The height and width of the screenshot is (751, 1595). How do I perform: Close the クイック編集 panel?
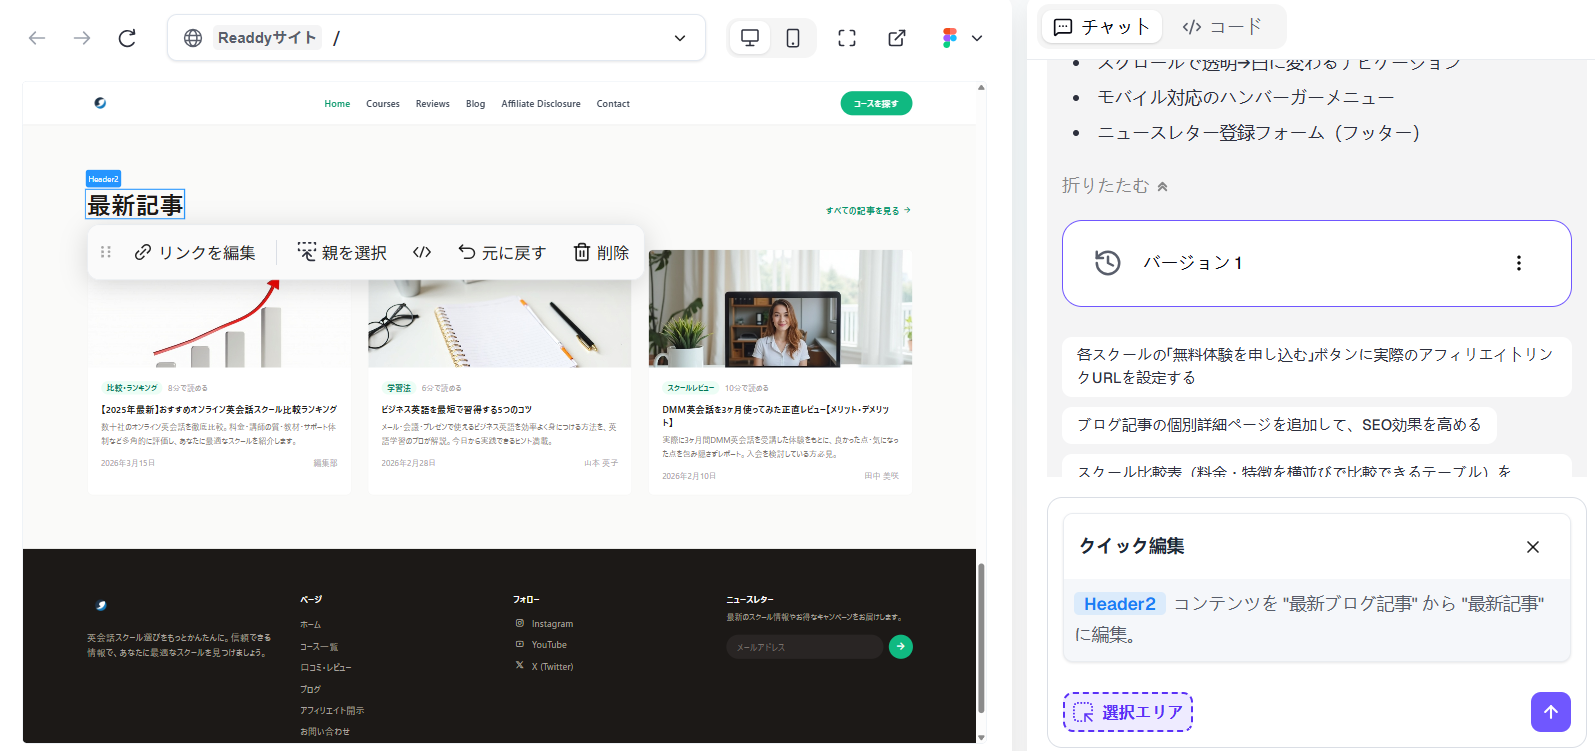(1533, 547)
